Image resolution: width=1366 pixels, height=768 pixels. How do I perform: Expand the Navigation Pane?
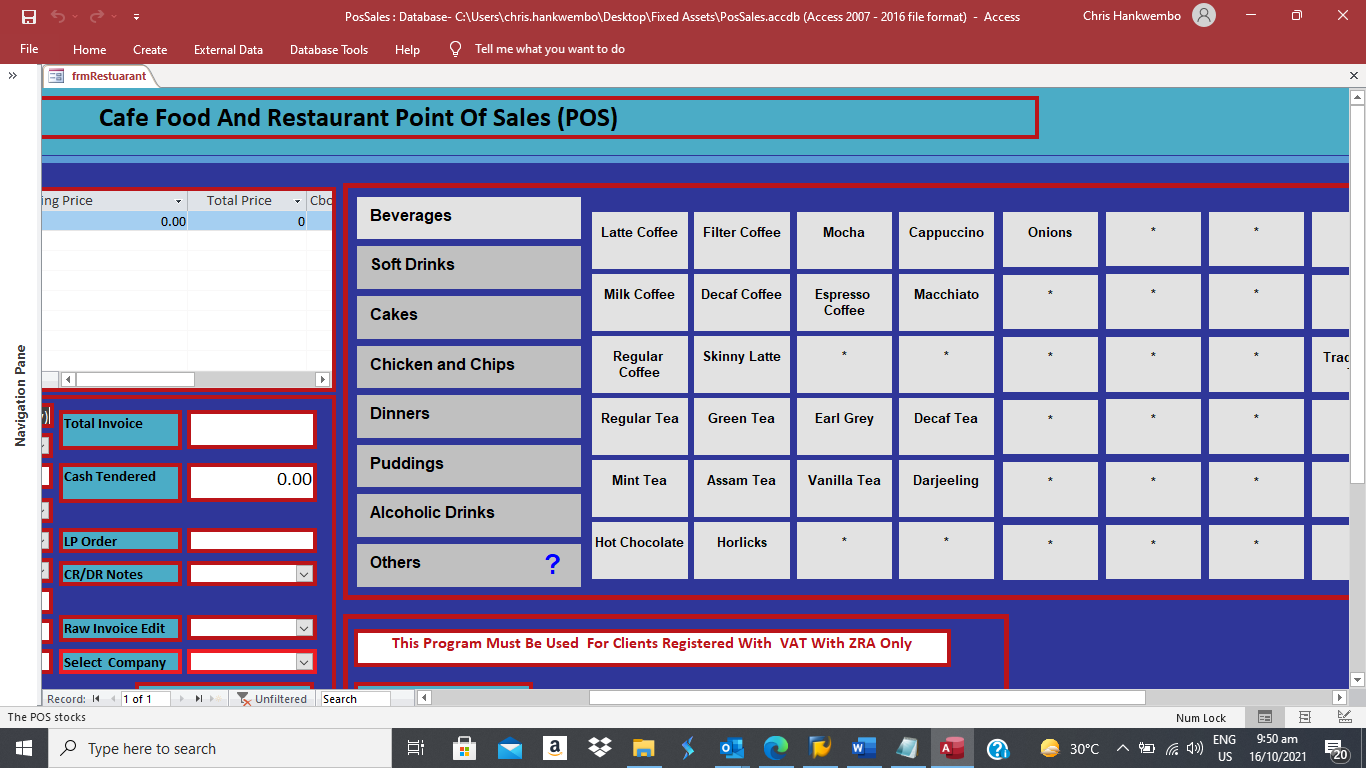(x=13, y=74)
